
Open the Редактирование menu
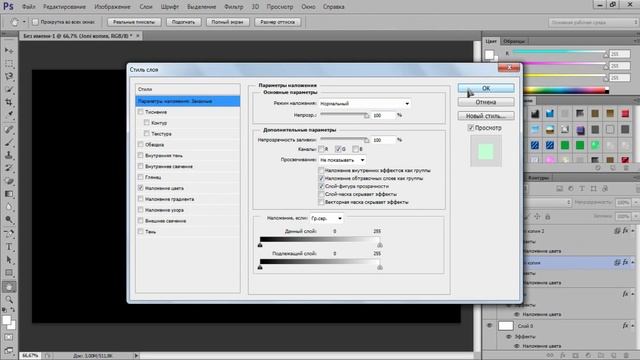64,7
